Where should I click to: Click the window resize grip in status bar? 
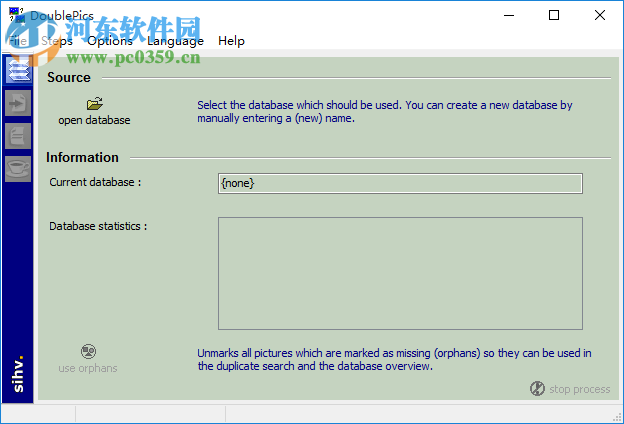point(617,417)
